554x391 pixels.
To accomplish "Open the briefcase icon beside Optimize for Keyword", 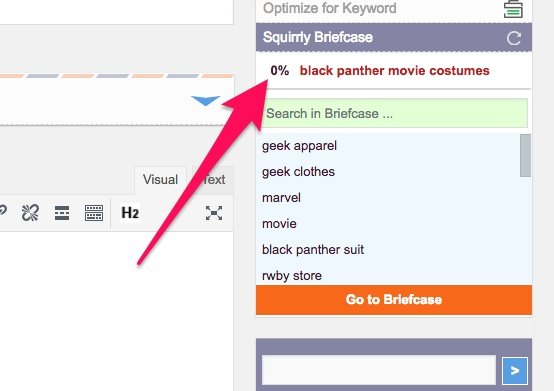I will (x=513, y=8).
